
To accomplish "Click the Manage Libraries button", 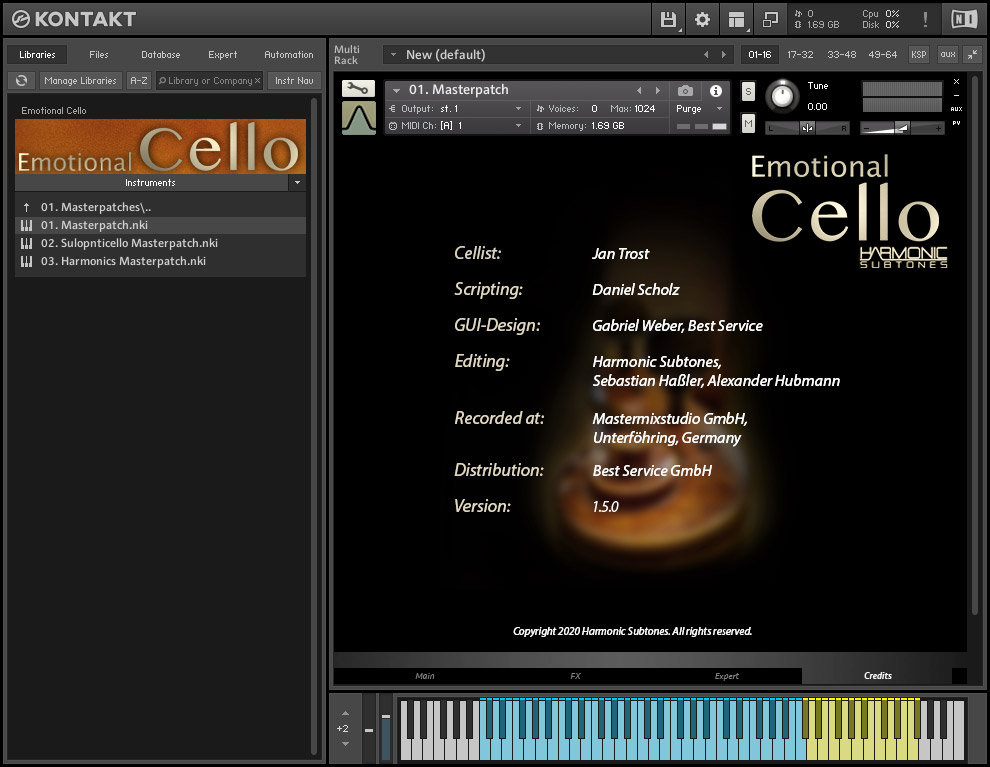I will click(80, 80).
